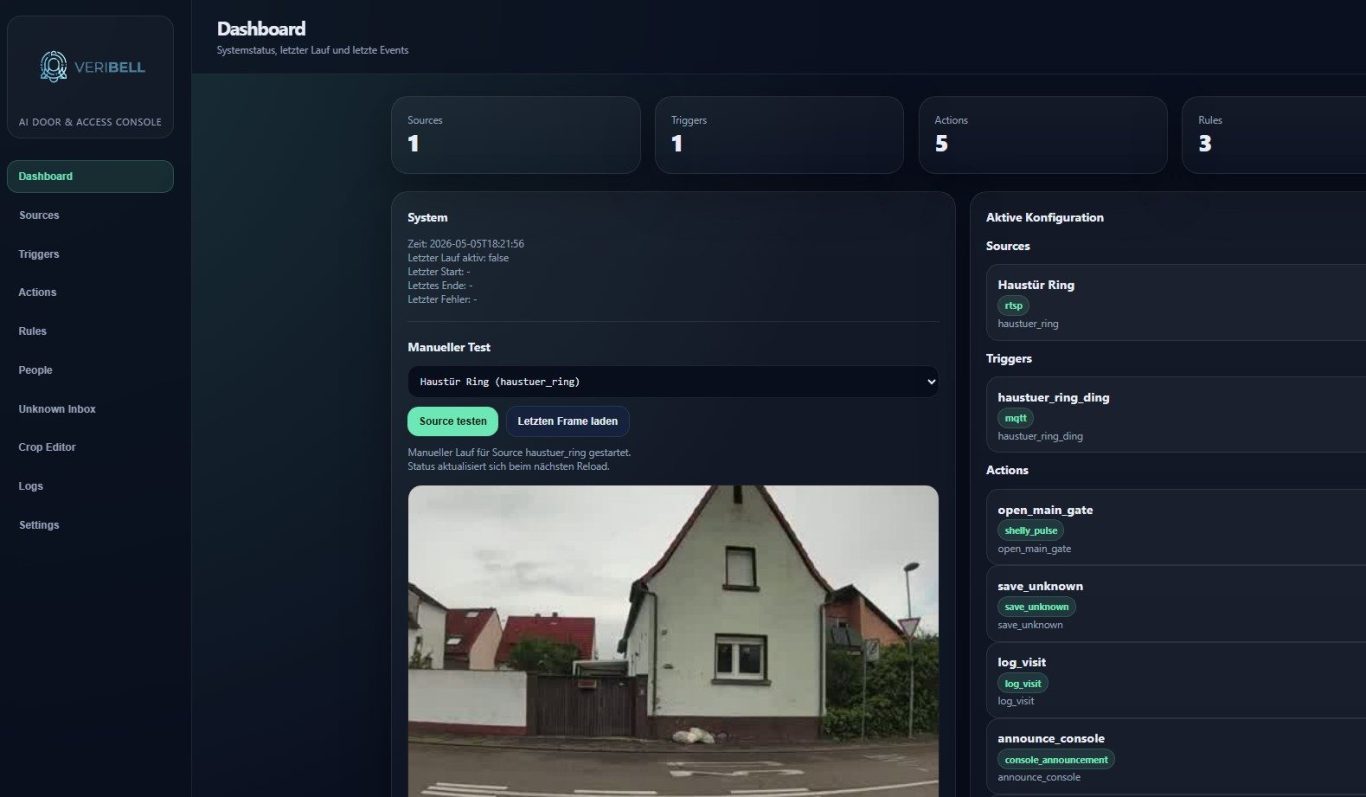This screenshot has width=1366, height=797.
Task: Select the shelly_pulse badge on open_main_gate
Action: (x=1031, y=530)
